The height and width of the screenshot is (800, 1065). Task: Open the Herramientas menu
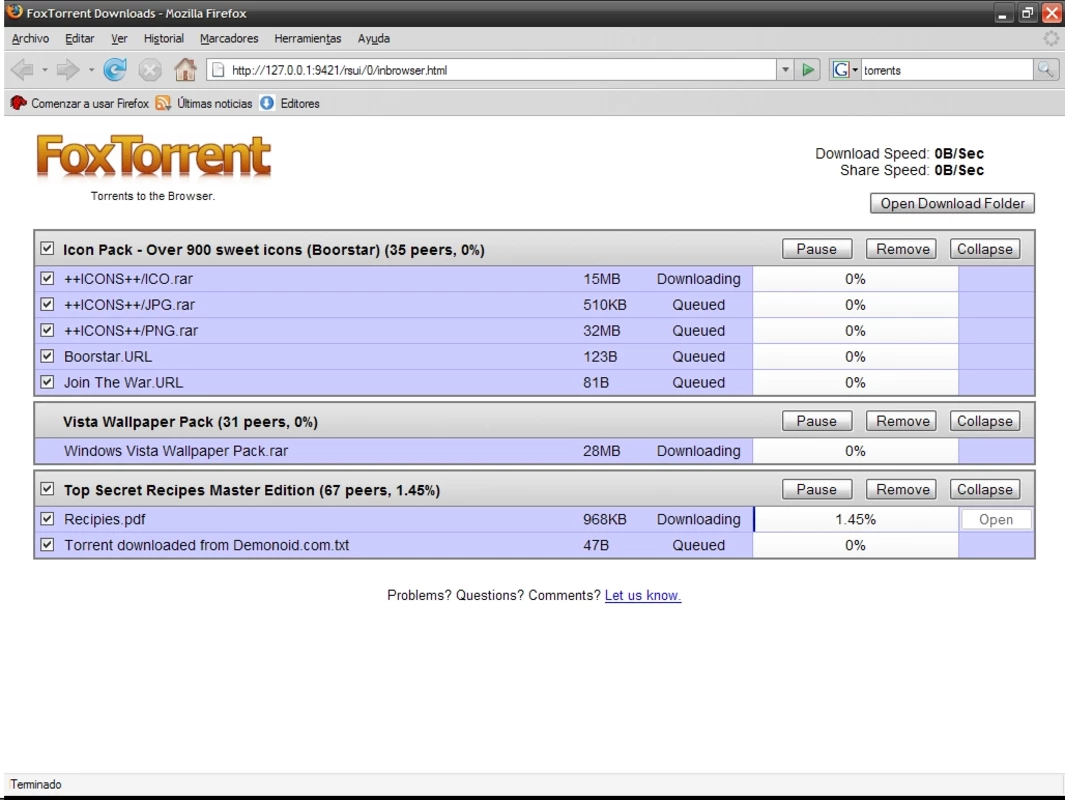308,39
